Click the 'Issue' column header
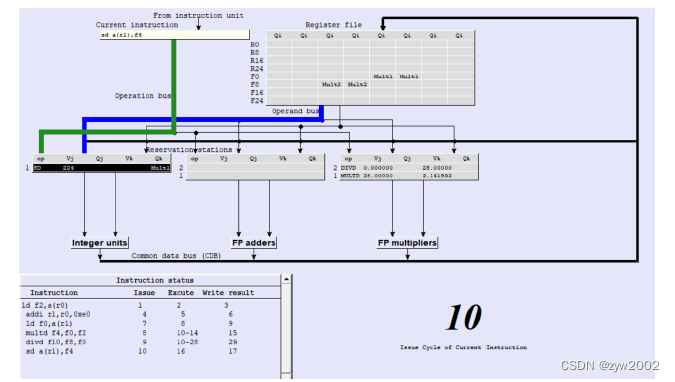Screen dimensions: 675x382 [x=144, y=292]
